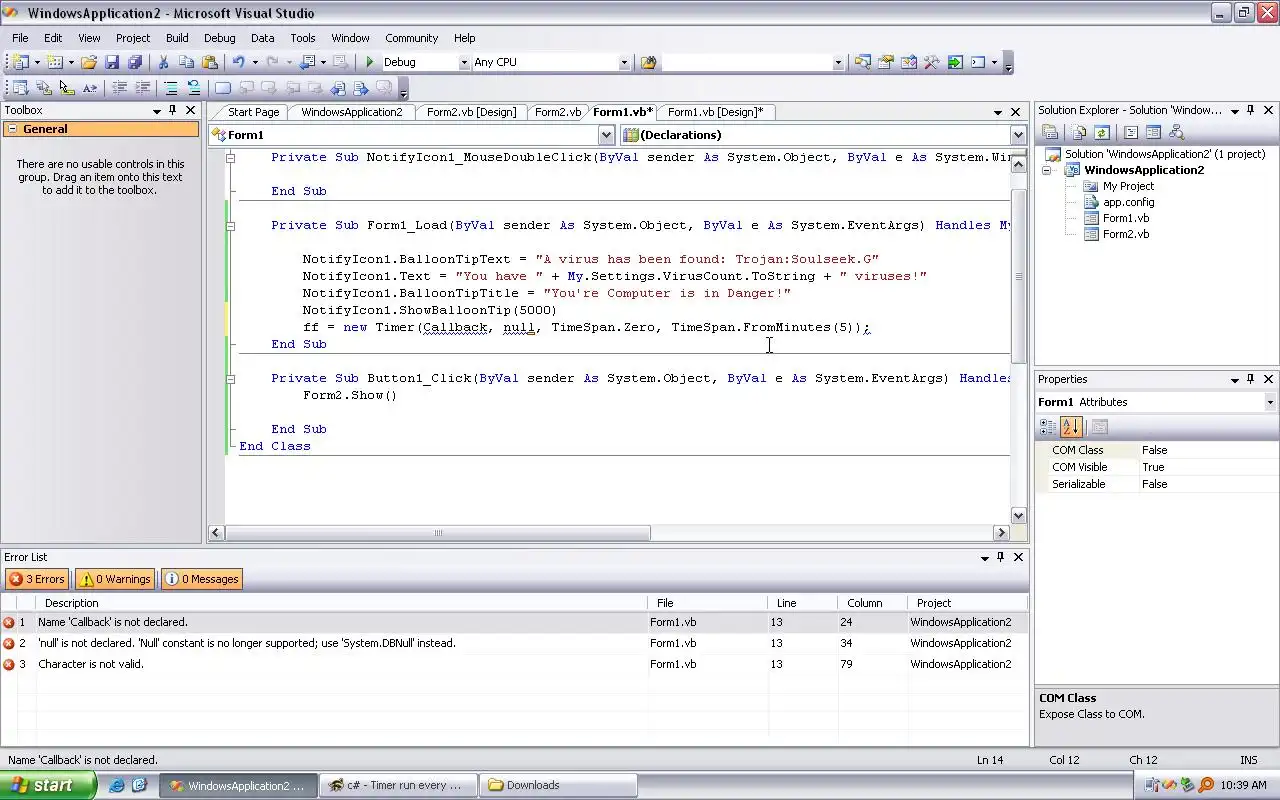
Task: Open the Command Window toolbar icon
Action: (979, 62)
